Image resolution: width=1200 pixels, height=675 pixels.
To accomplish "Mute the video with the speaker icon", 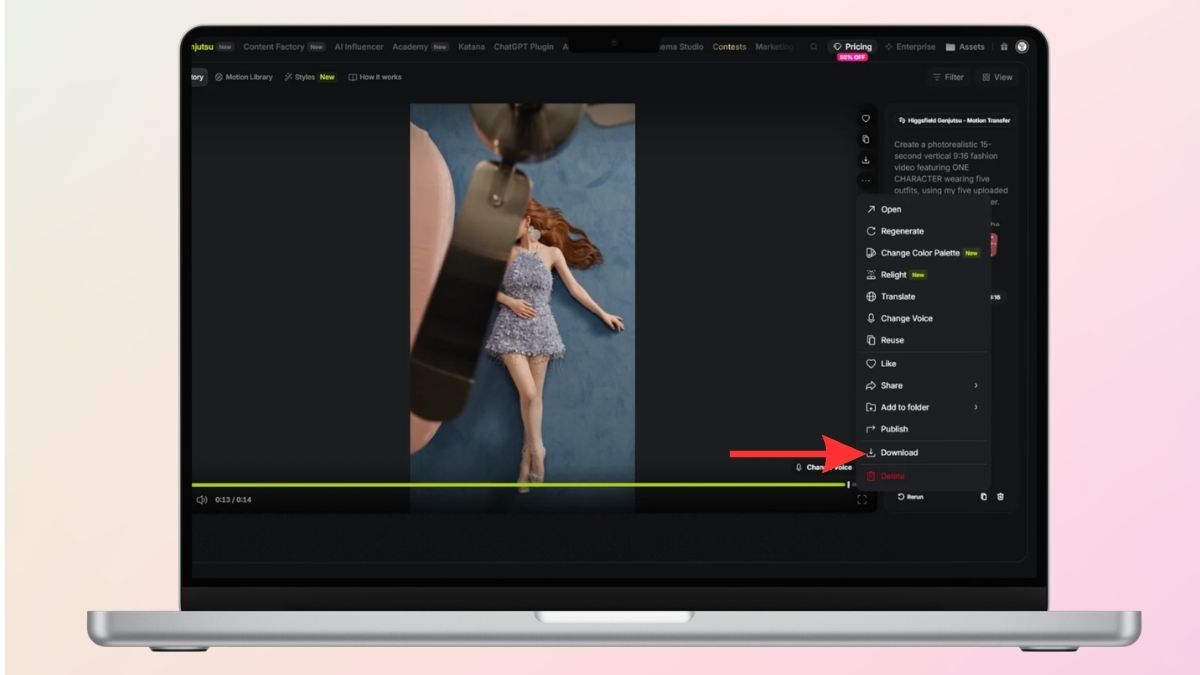I will 202,499.
